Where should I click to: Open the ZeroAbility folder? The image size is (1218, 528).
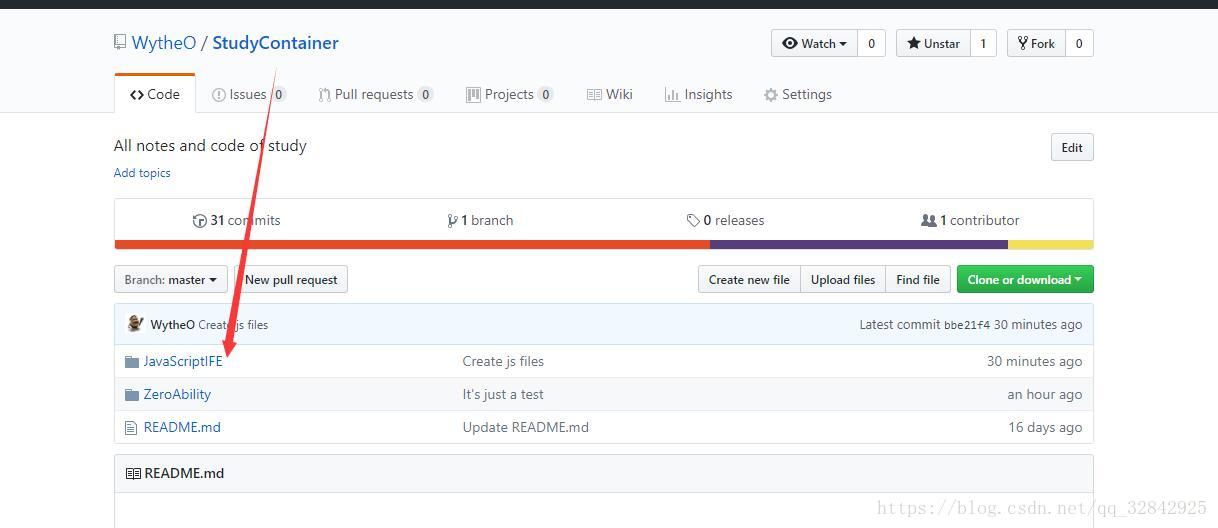[177, 394]
